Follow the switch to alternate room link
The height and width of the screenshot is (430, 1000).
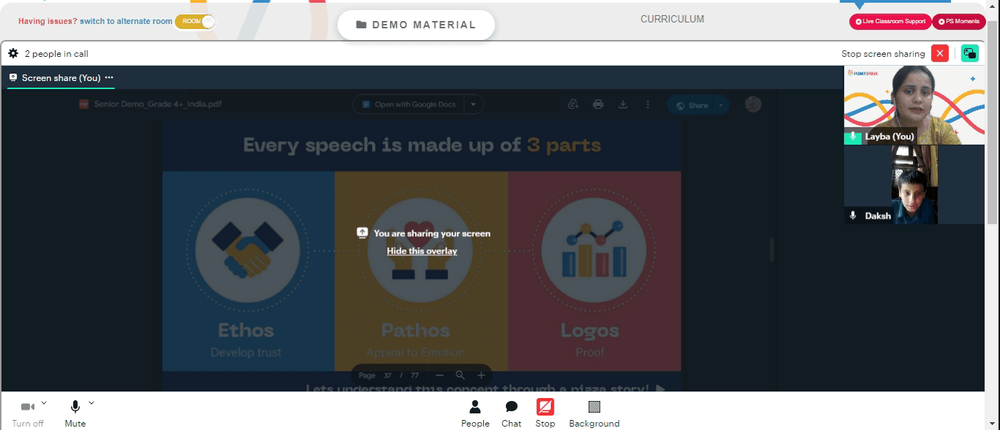[x=126, y=21]
